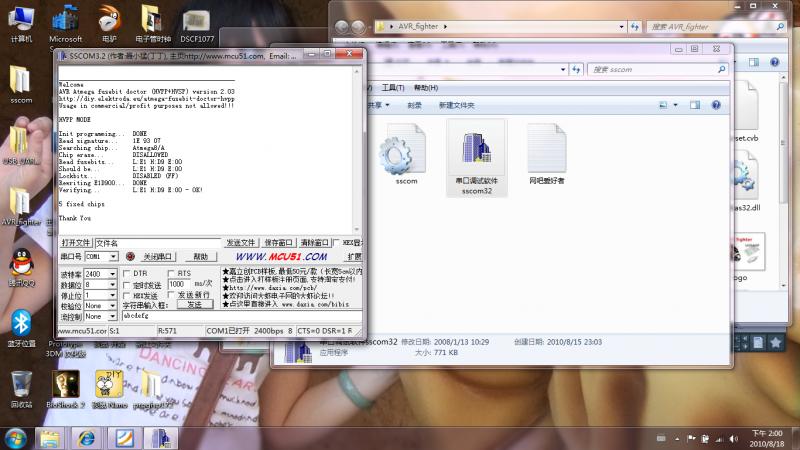Expand the 校验位 parity dropdown
Image resolution: width=800 pixels, height=450 pixels.
pos(113,306)
